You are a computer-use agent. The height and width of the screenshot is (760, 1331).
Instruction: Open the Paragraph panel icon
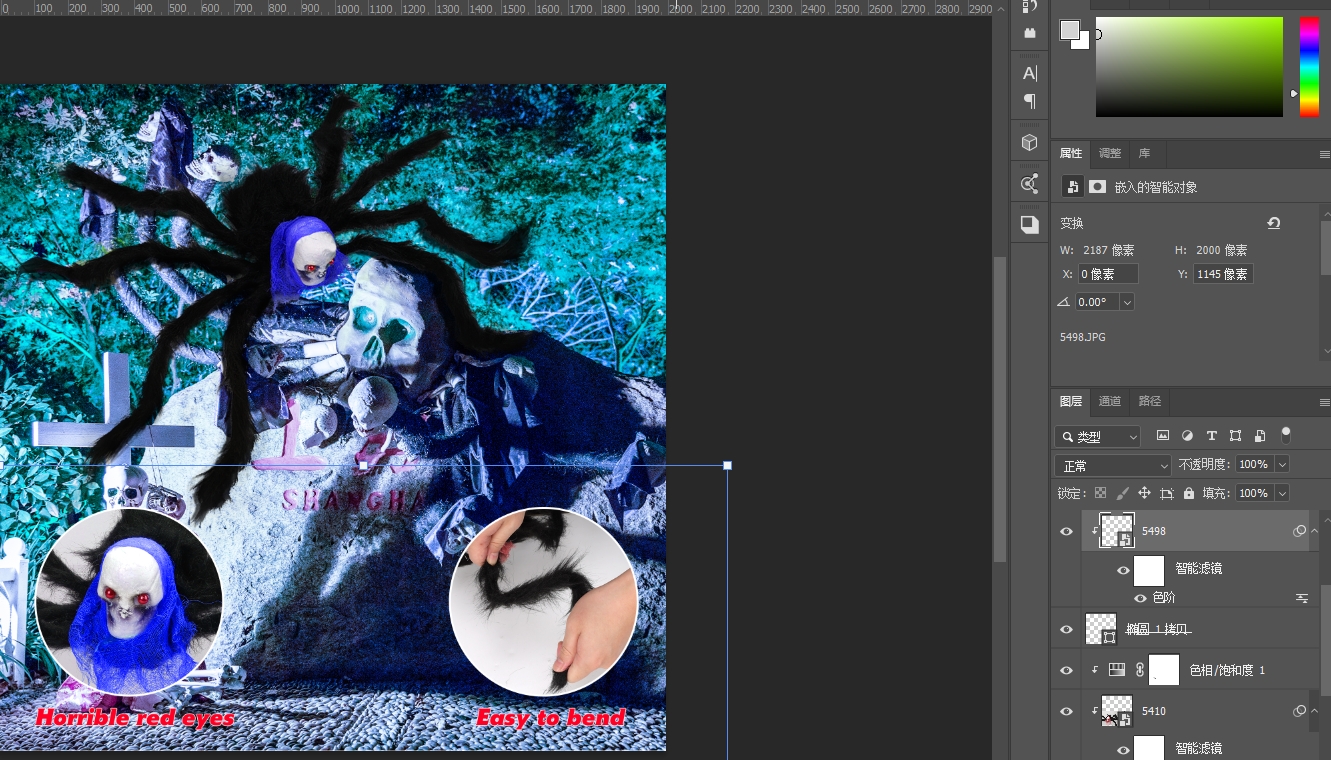coord(1029,101)
